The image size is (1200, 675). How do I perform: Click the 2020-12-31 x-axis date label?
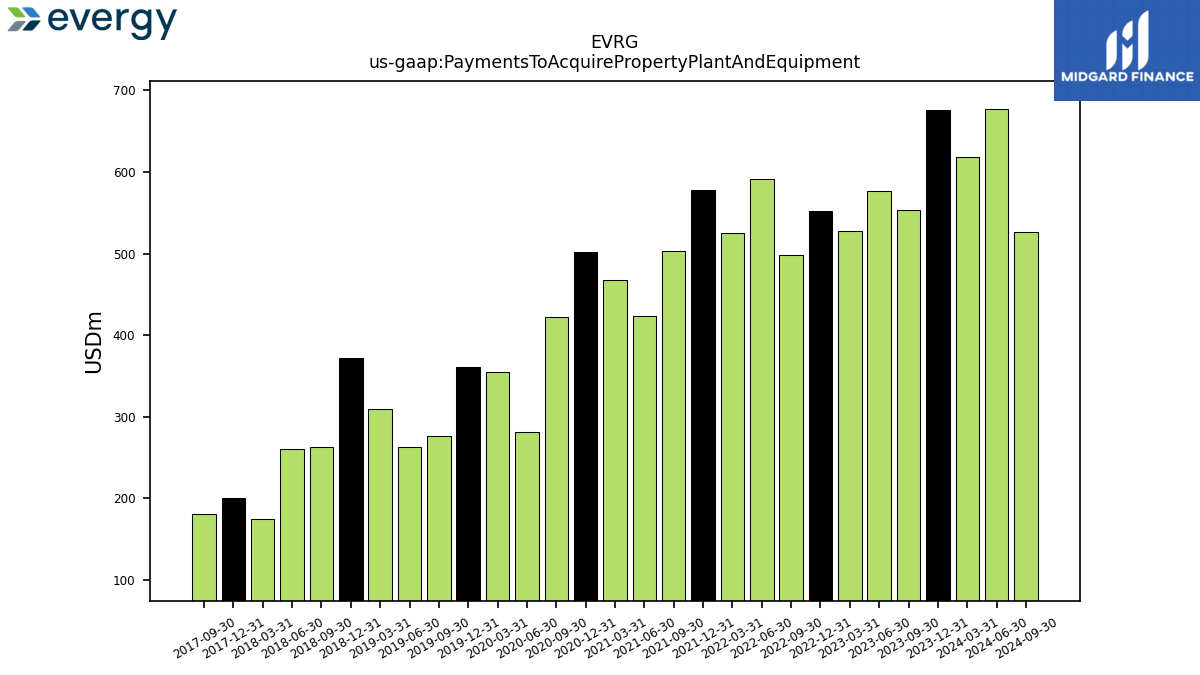pos(585,638)
